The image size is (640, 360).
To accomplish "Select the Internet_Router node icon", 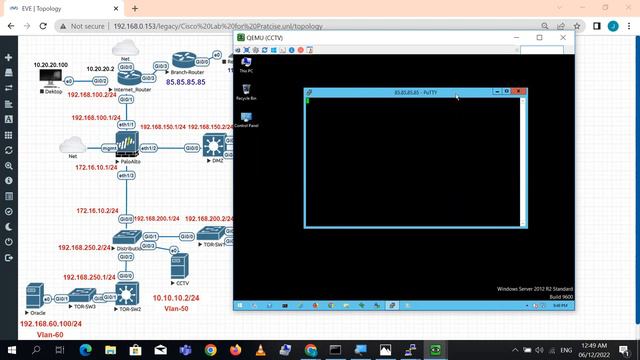I will [x=129, y=78].
